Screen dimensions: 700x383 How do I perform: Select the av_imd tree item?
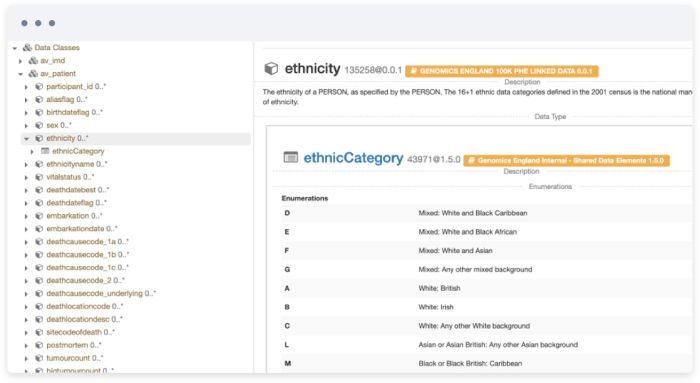pos(53,60)
